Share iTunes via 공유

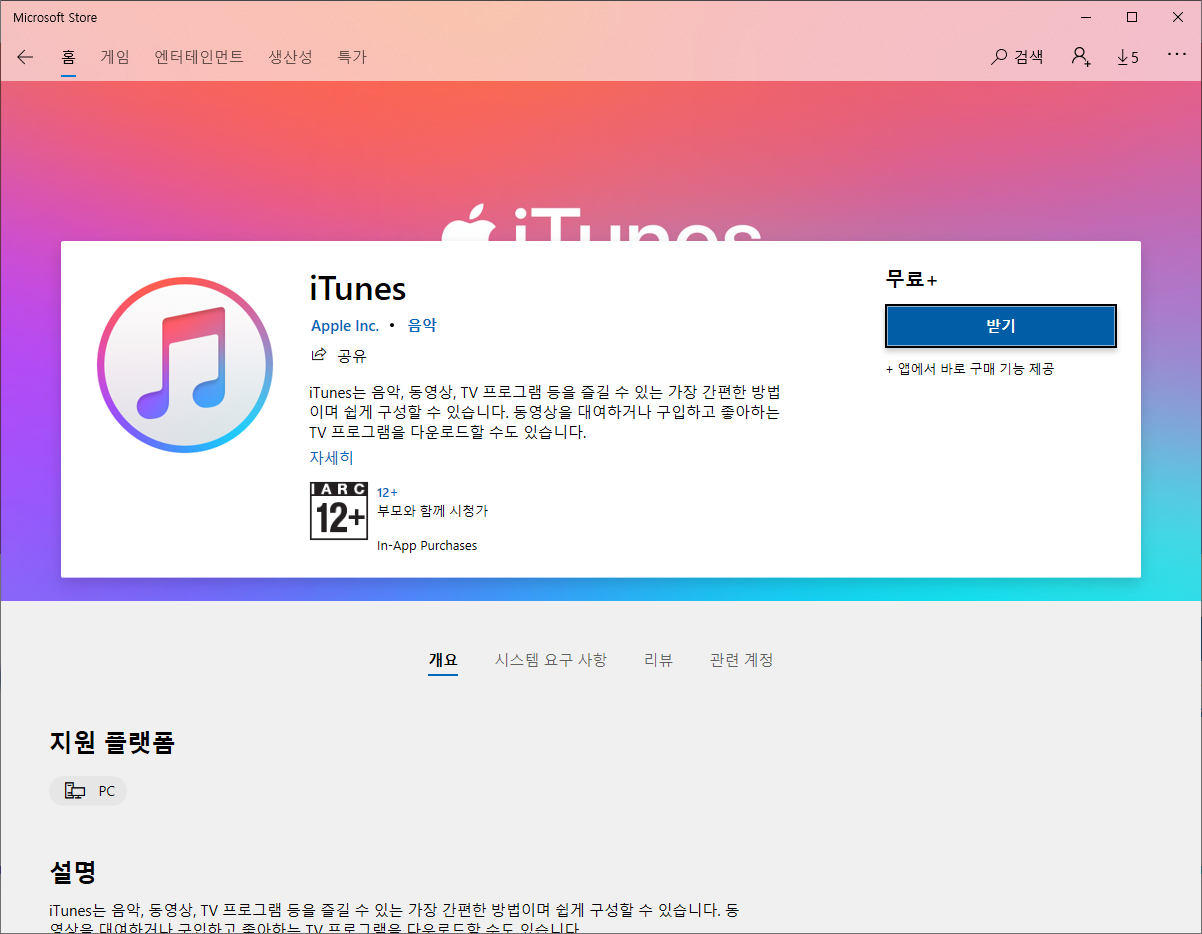[x=339, y=355]
